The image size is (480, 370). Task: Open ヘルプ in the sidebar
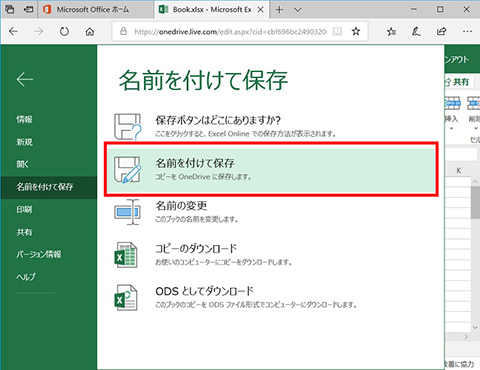tap(26, 277)
